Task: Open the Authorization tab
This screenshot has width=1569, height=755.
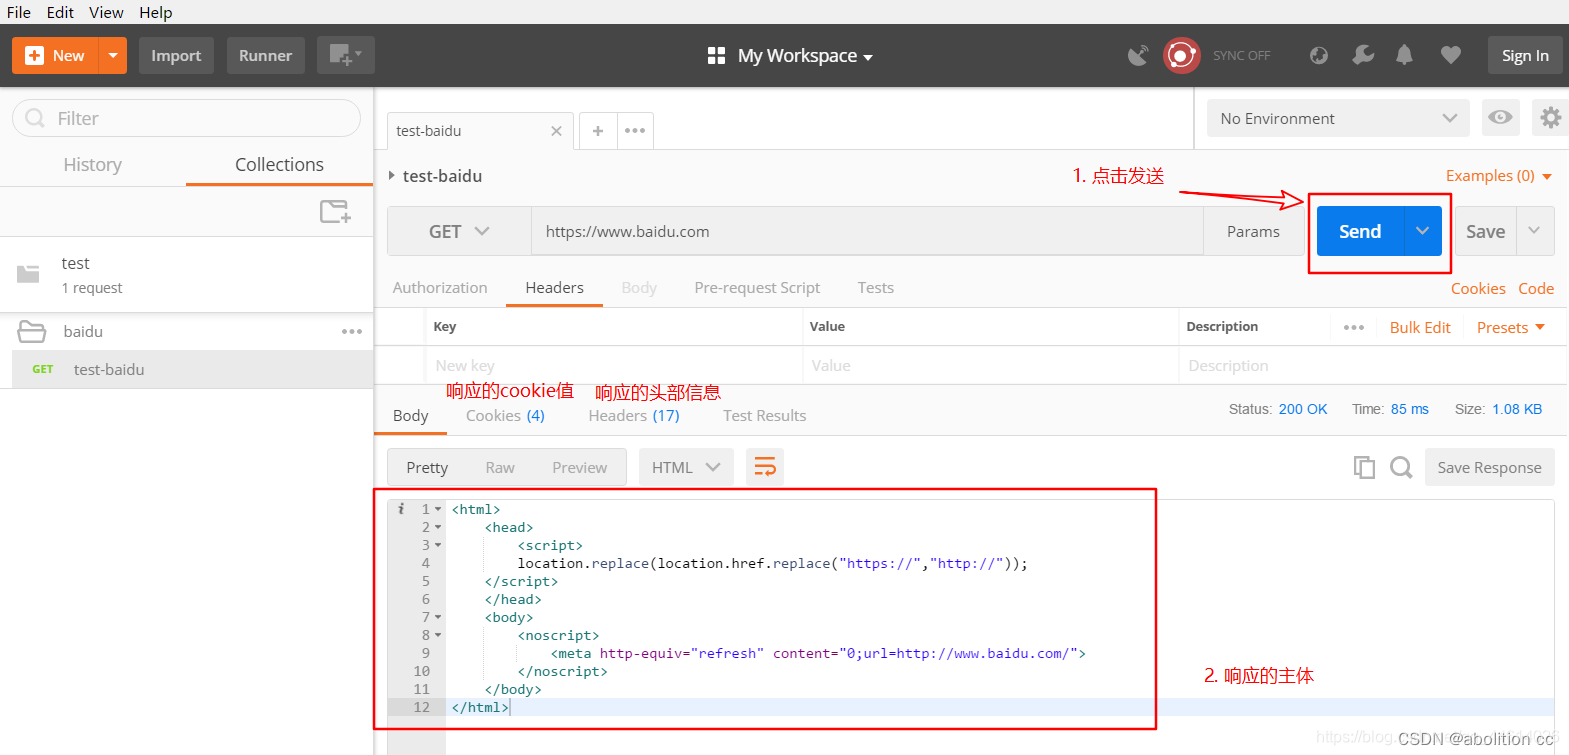Action: click(440, 288)
